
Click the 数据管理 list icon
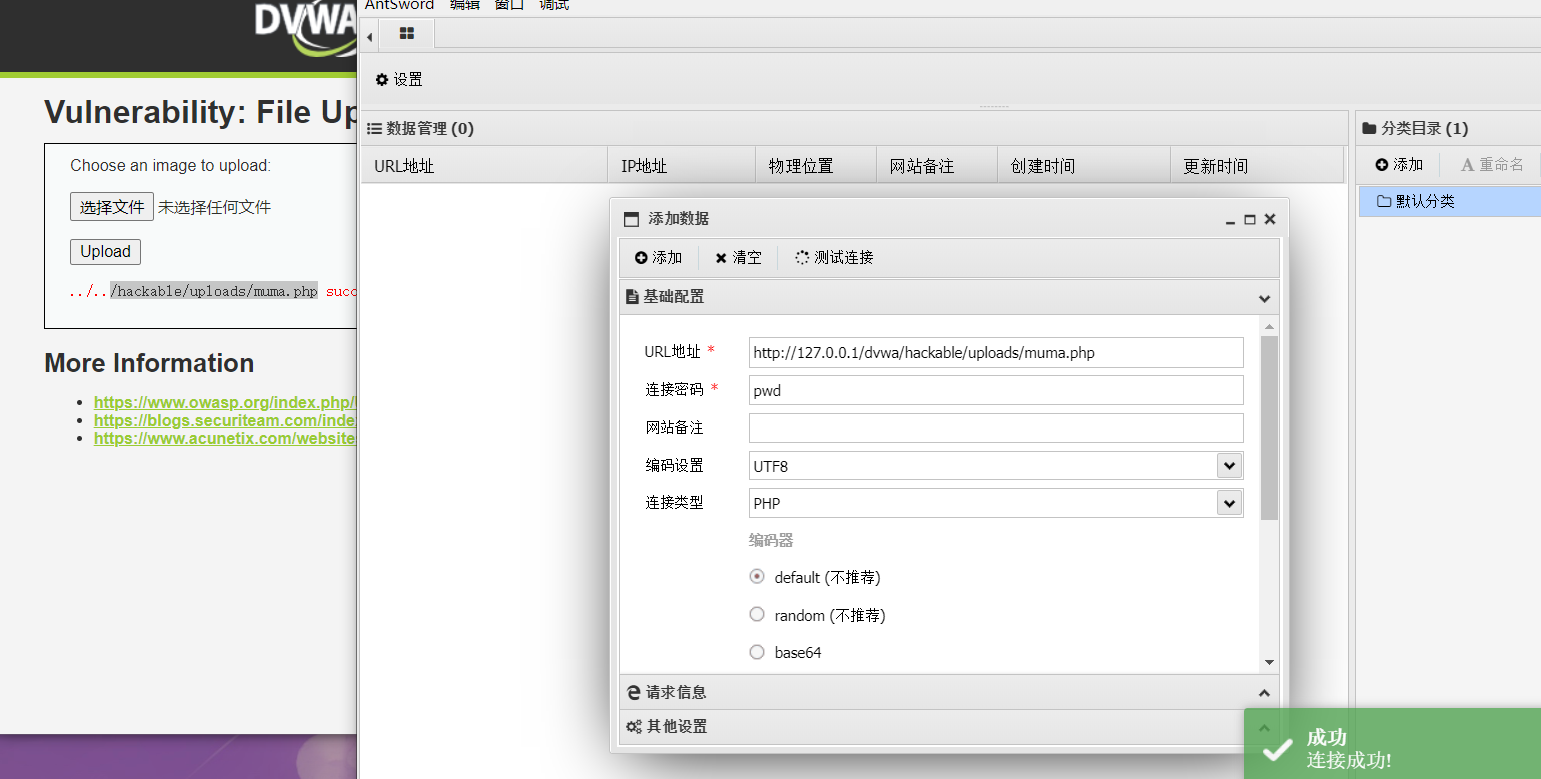coord(374,128)
